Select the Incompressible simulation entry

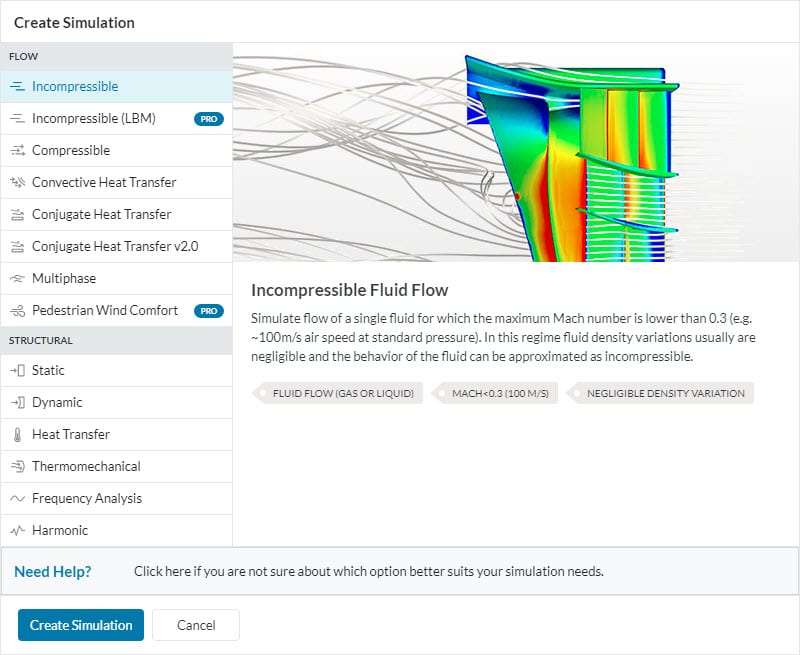80,86
